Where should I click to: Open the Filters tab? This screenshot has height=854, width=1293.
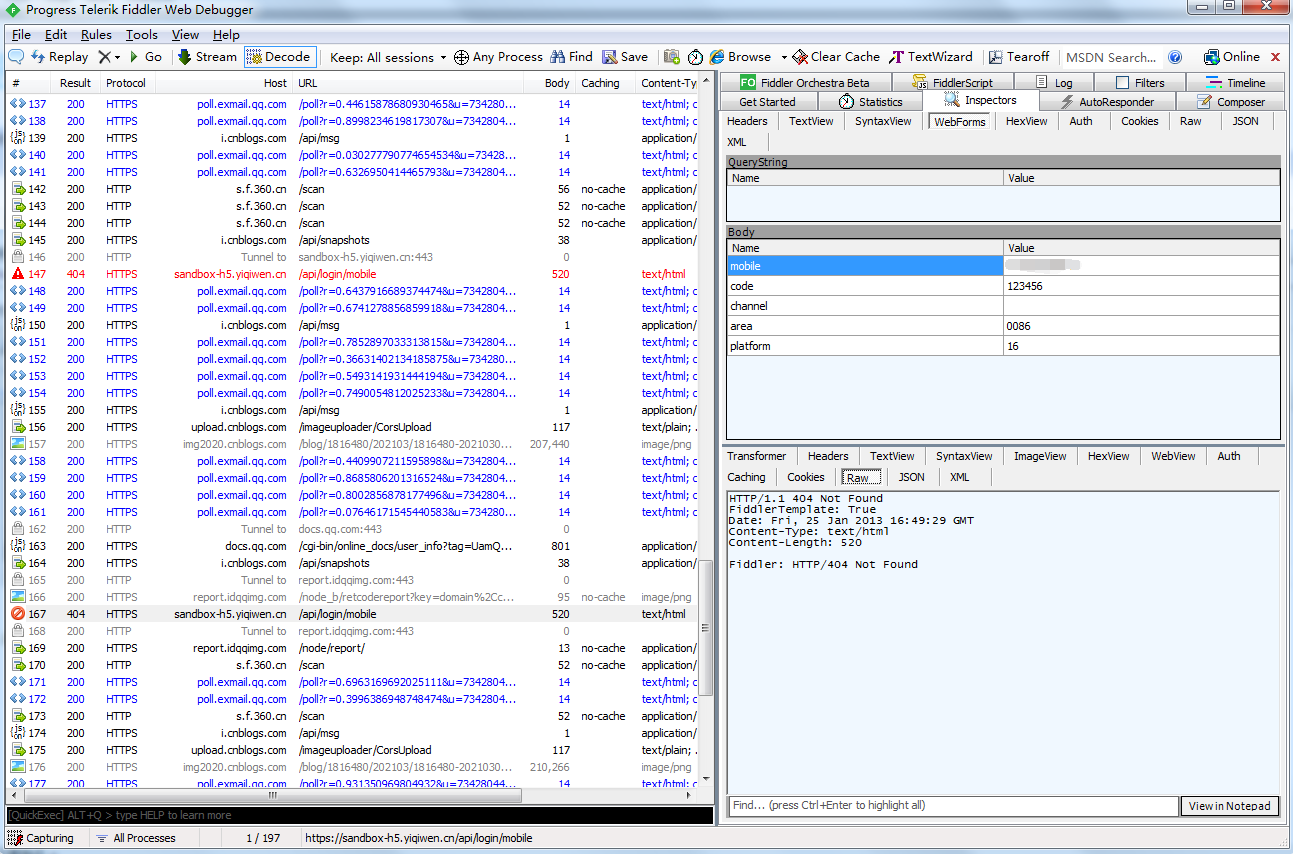coord(1140,83)
